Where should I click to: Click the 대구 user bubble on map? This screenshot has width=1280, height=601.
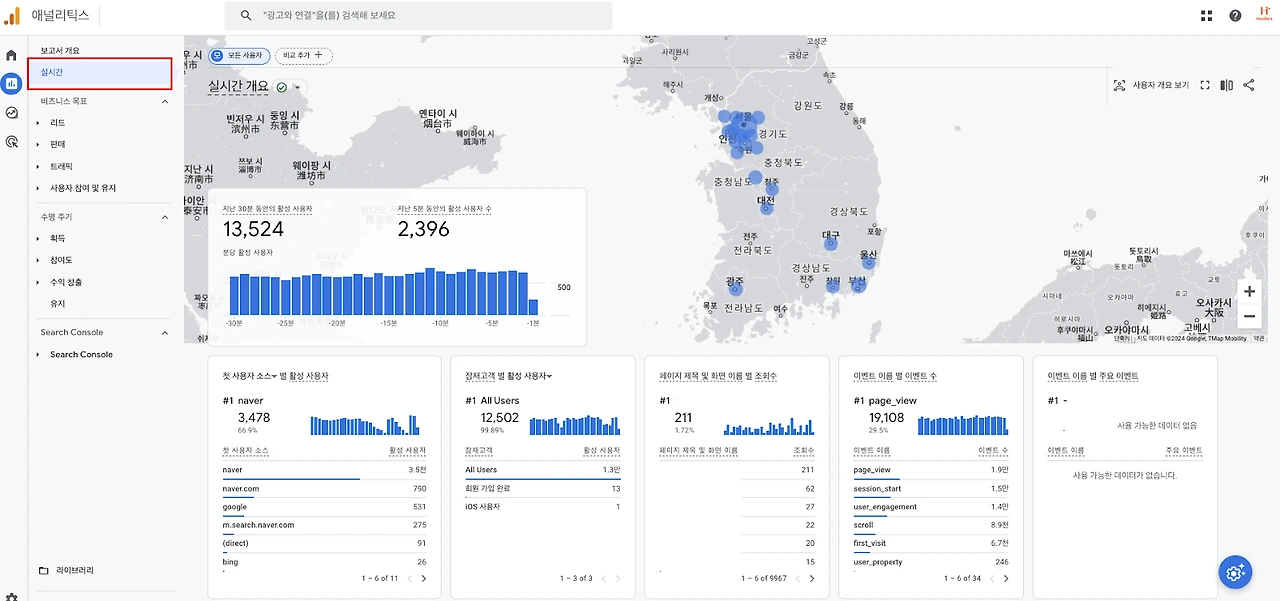[x=831, y=242]
